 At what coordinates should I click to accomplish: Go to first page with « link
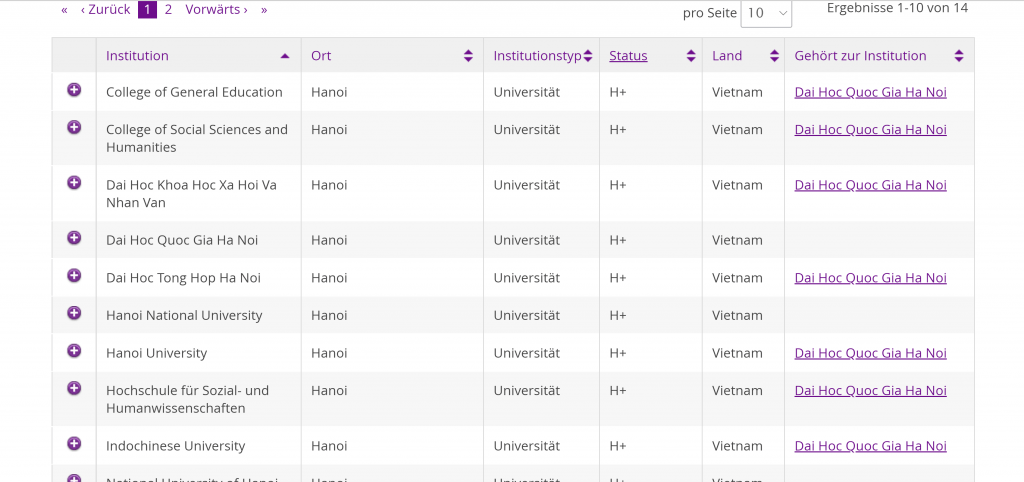[64, 10]
